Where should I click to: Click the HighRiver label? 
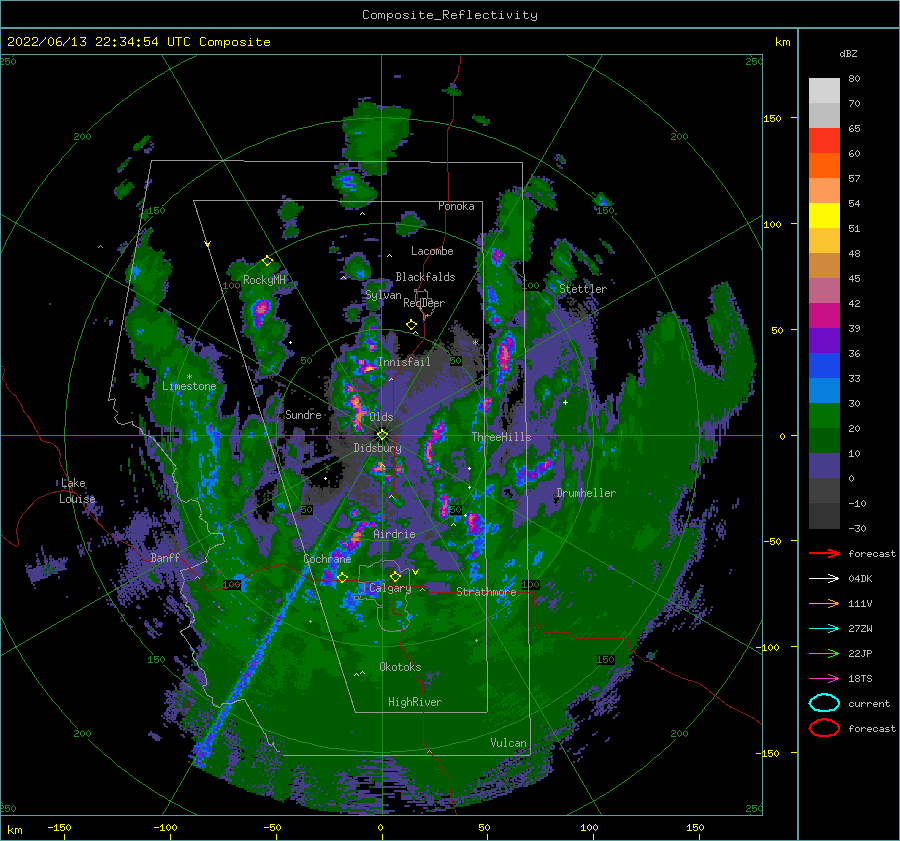click(415, 702)
